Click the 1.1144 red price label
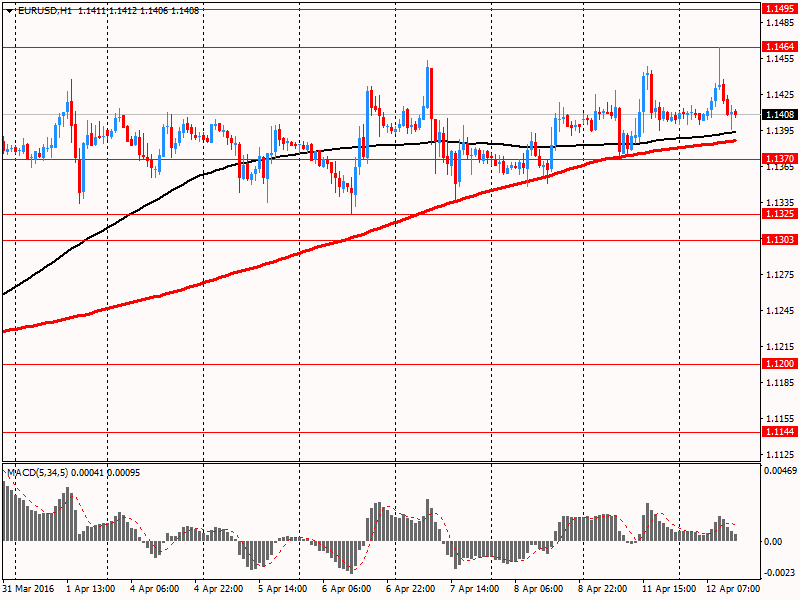The width and height of the screenshot is (800, 600). [780, 432]
